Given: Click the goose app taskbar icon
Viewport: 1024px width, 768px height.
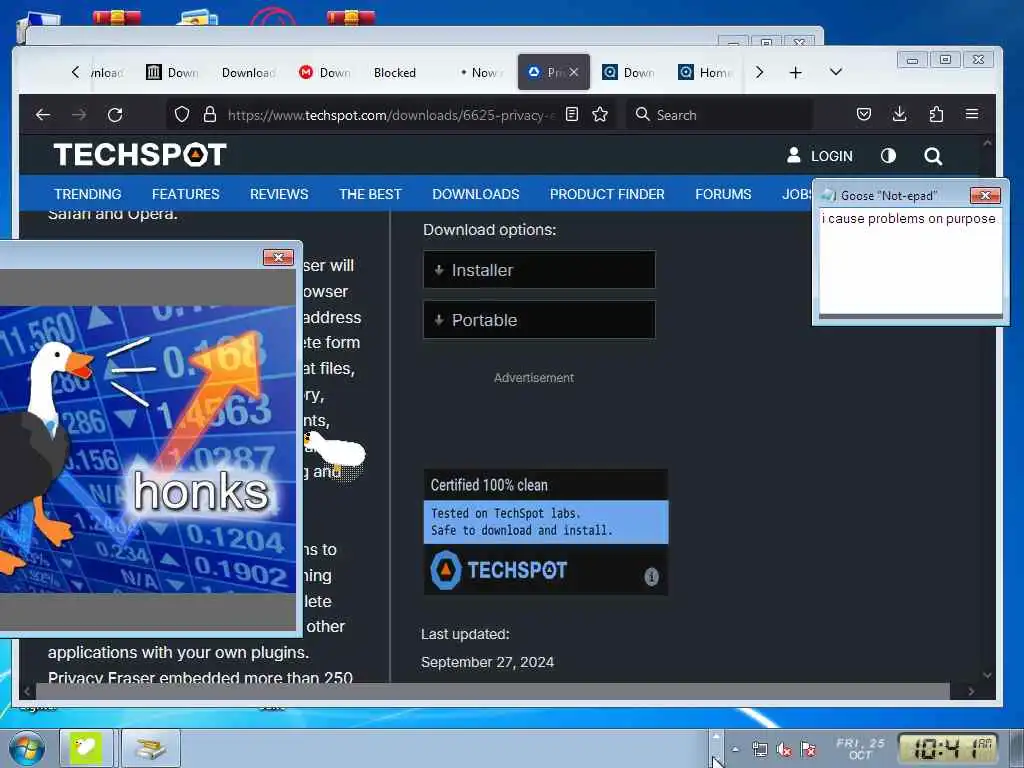Looking at the screenshot, I should pyautogui.click(x=86, y=748).
